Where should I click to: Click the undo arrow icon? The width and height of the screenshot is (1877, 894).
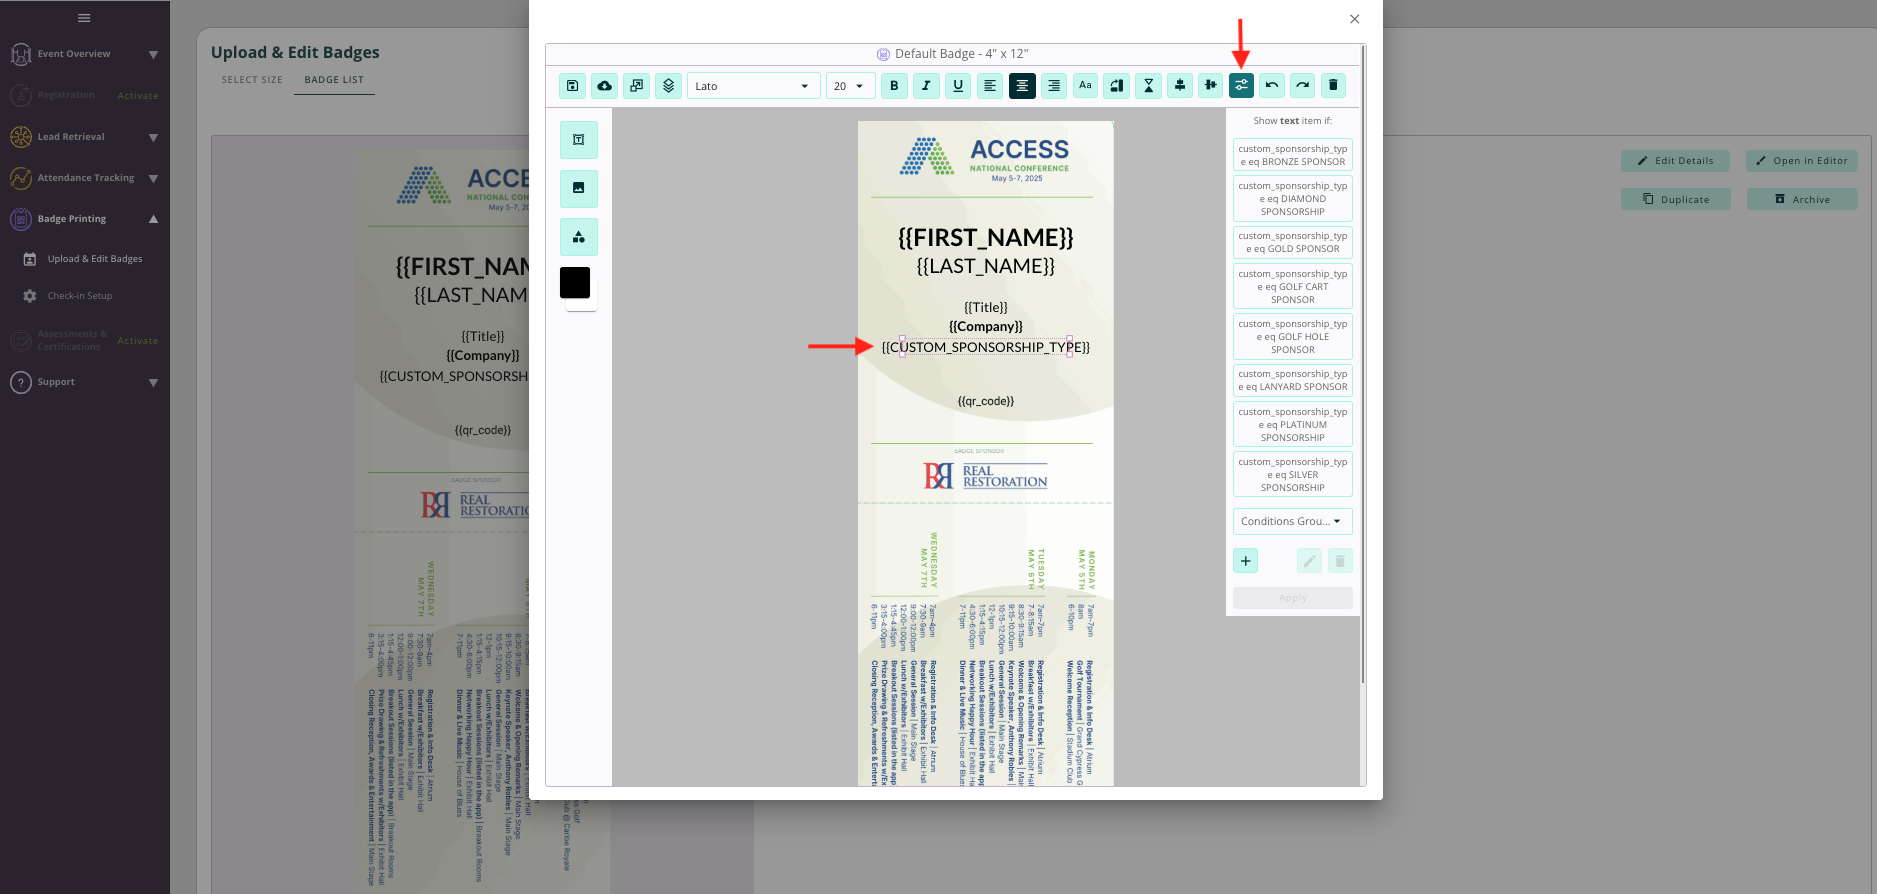coord(1272,86)
